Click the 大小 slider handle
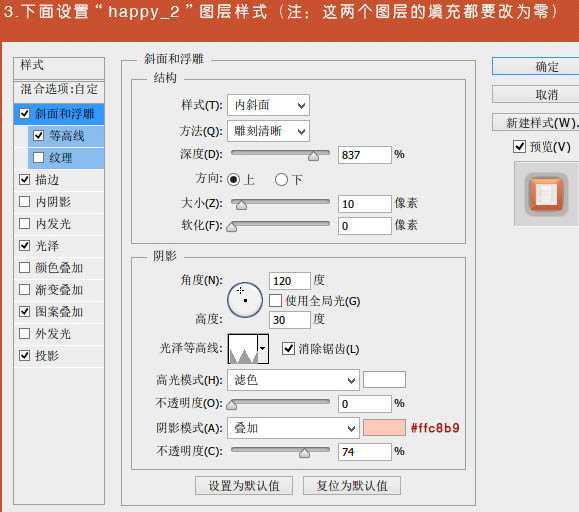579x512 pixels. click(x=241, y=205)
